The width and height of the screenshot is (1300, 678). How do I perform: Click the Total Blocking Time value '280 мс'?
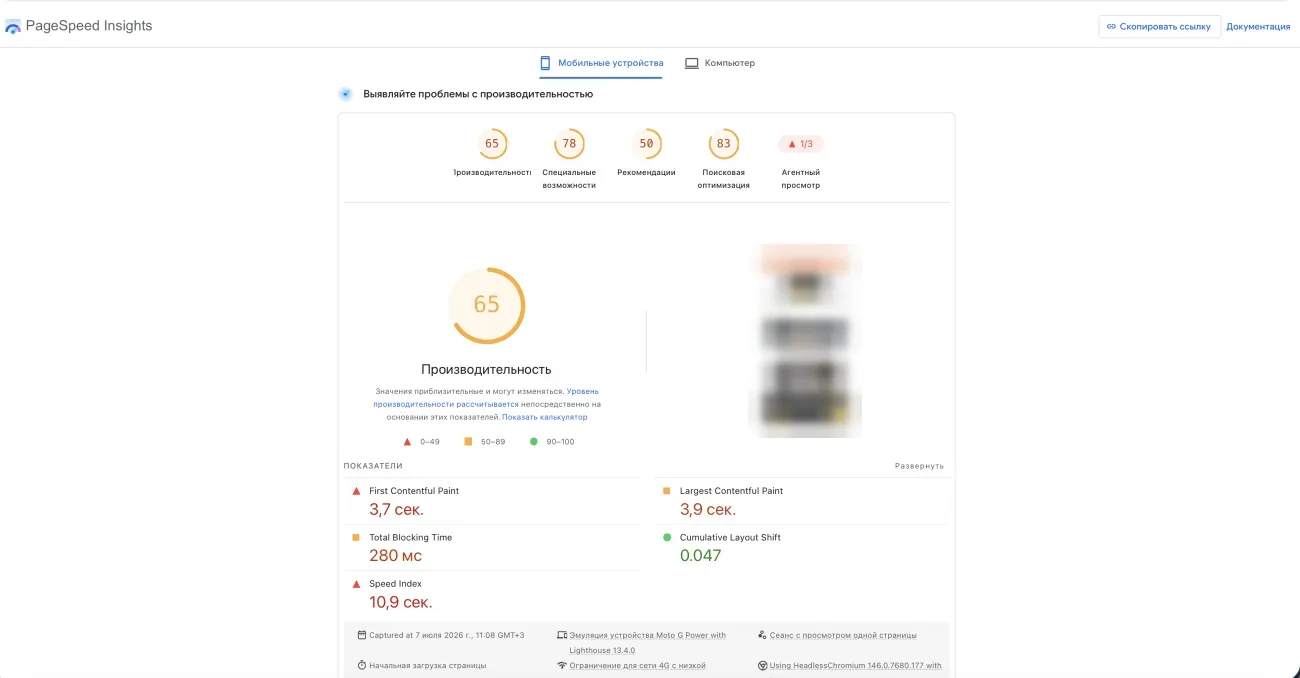pyautogui.click(x=396, y=556)
